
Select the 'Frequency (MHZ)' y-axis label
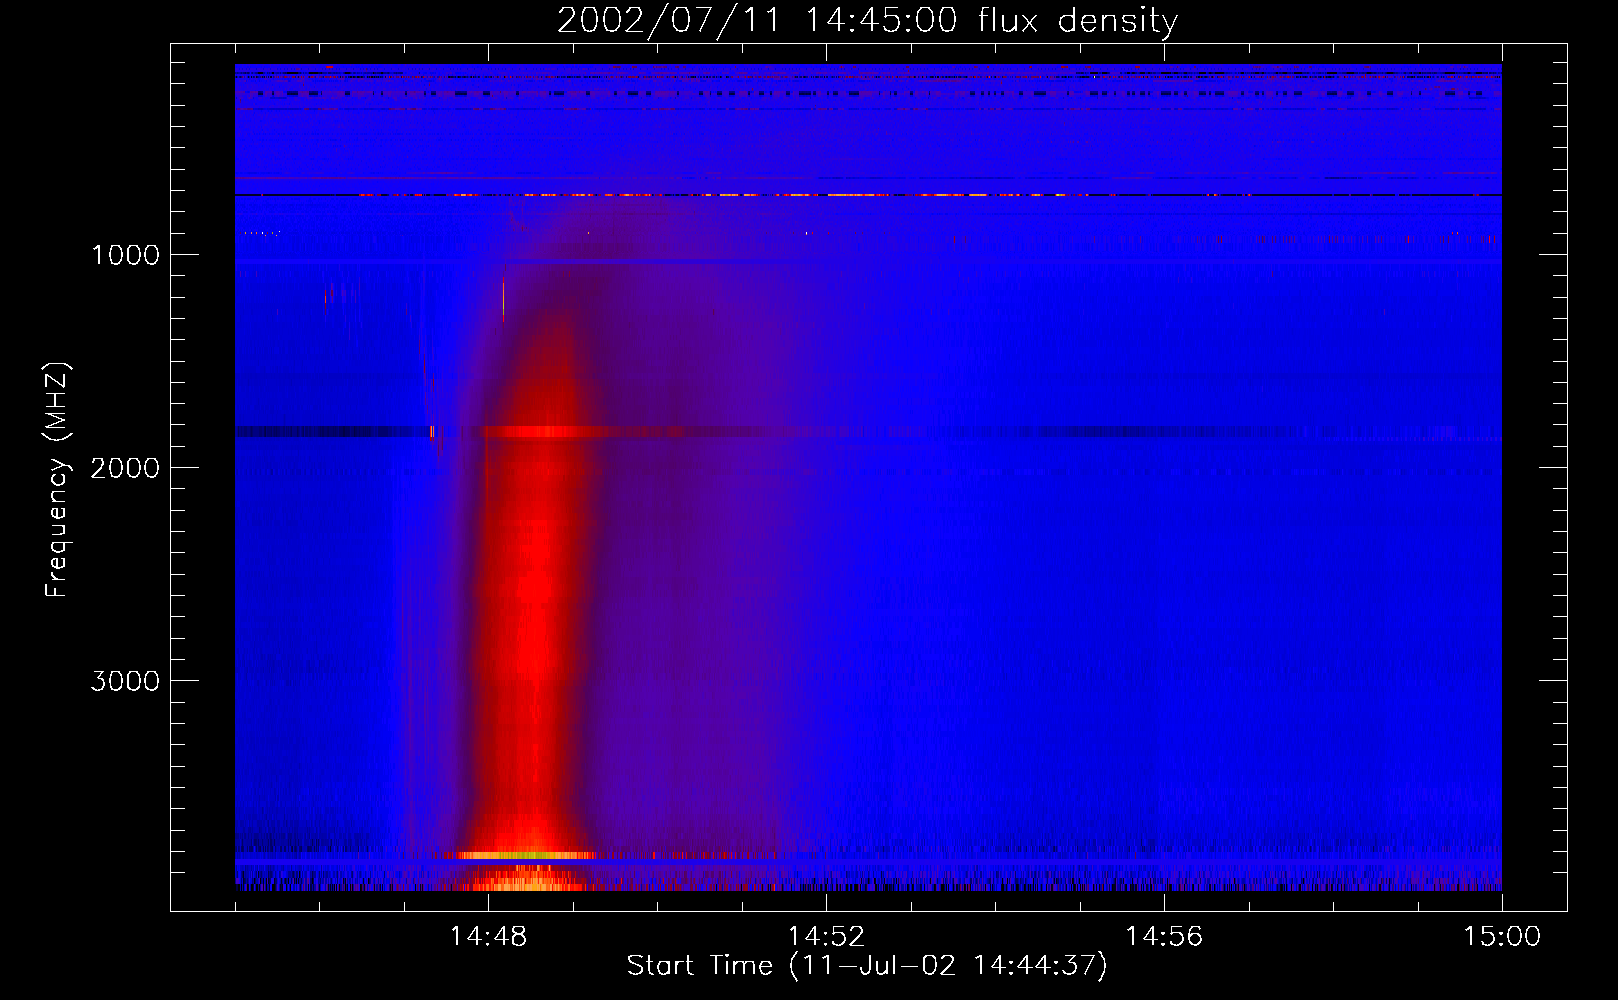tap(56, 480)
